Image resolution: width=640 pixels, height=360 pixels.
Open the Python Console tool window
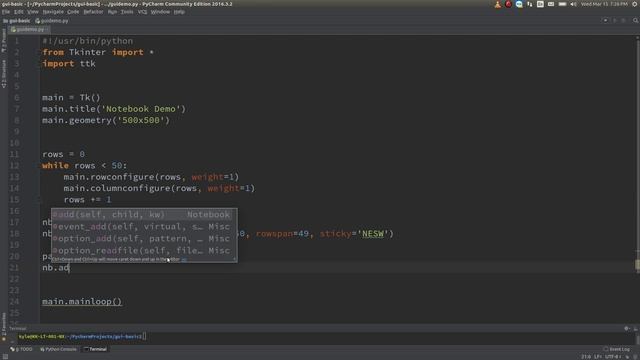tap(58, 349)
